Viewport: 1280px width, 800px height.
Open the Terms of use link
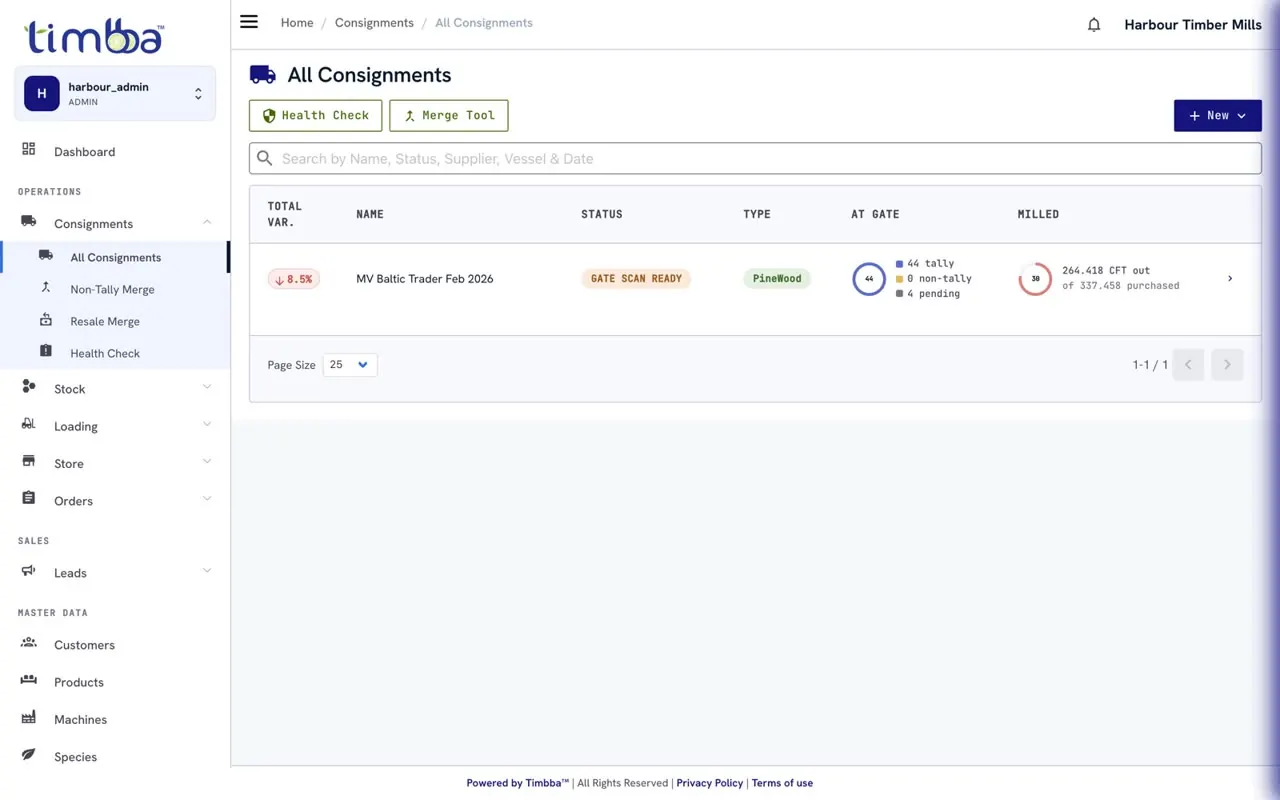tap(782, 783)
